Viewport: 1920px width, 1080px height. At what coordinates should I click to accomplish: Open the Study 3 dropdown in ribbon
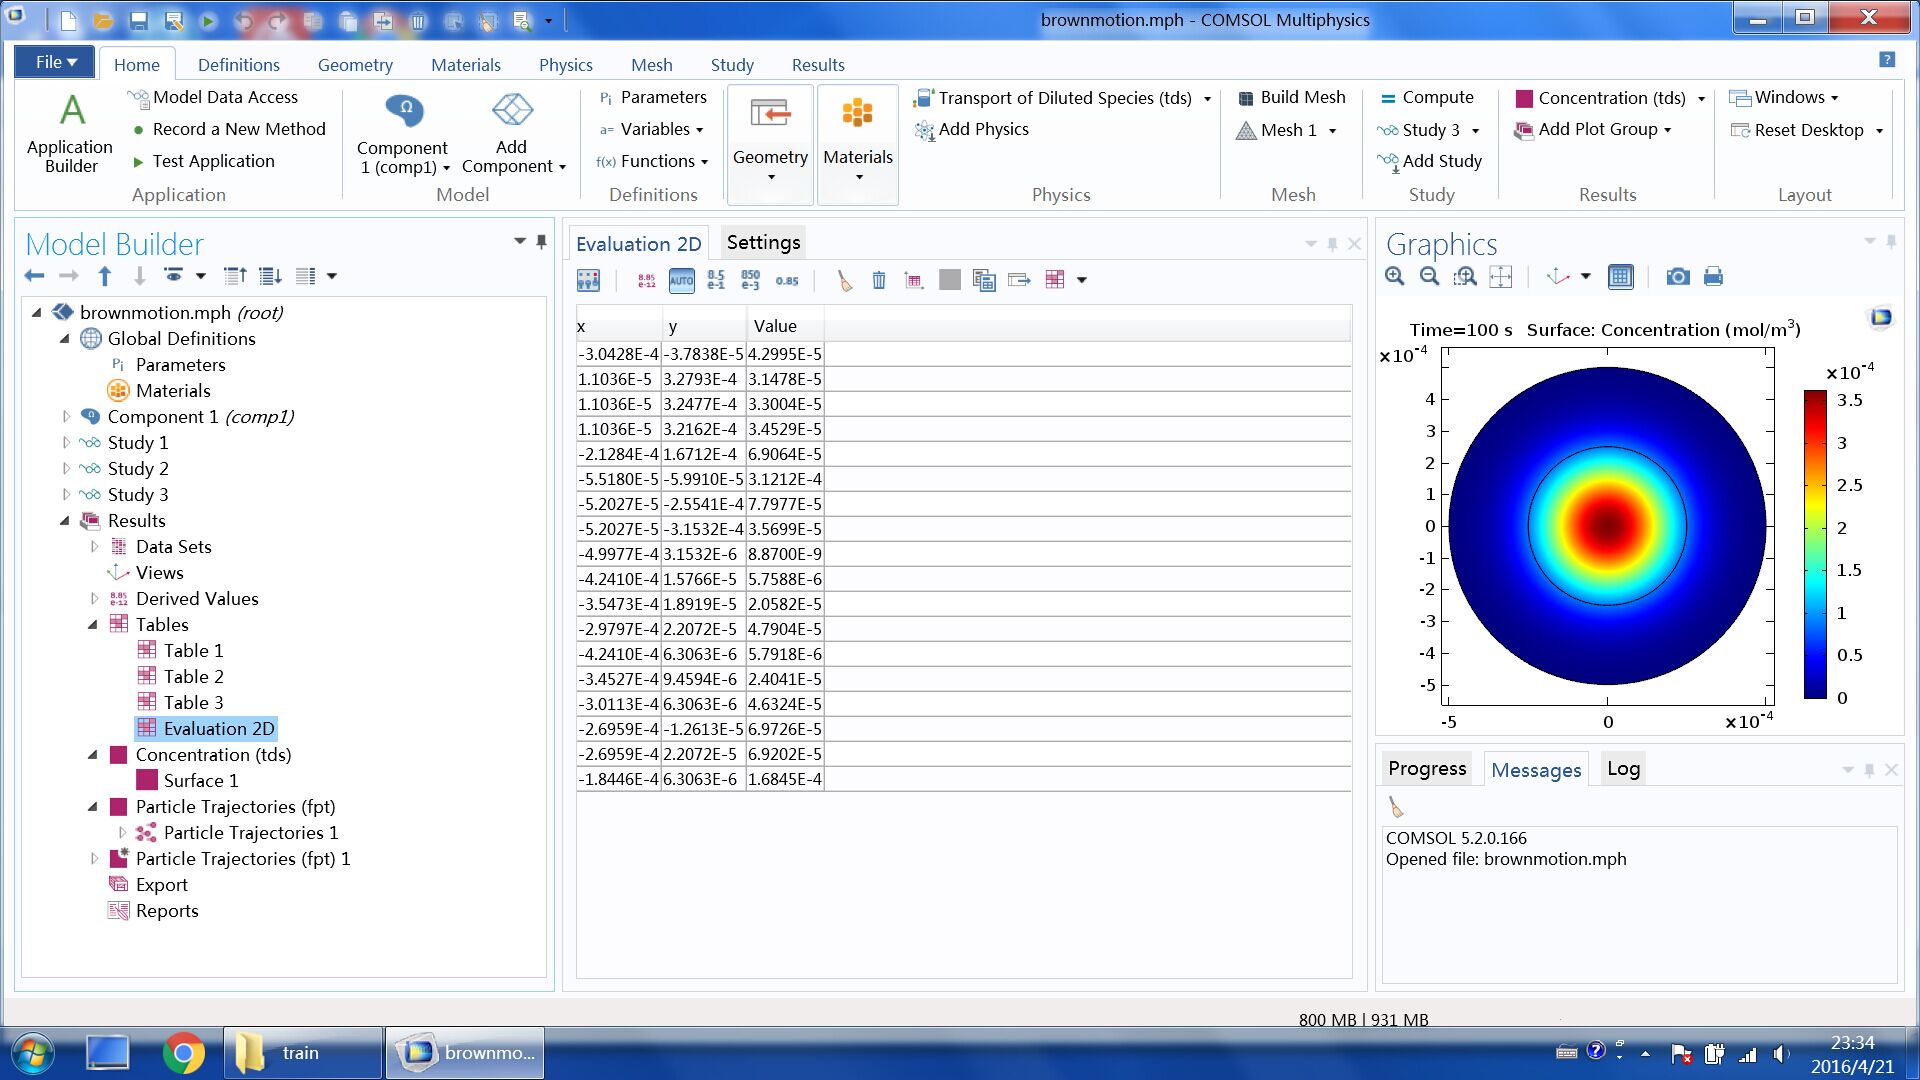point(1476,131)
